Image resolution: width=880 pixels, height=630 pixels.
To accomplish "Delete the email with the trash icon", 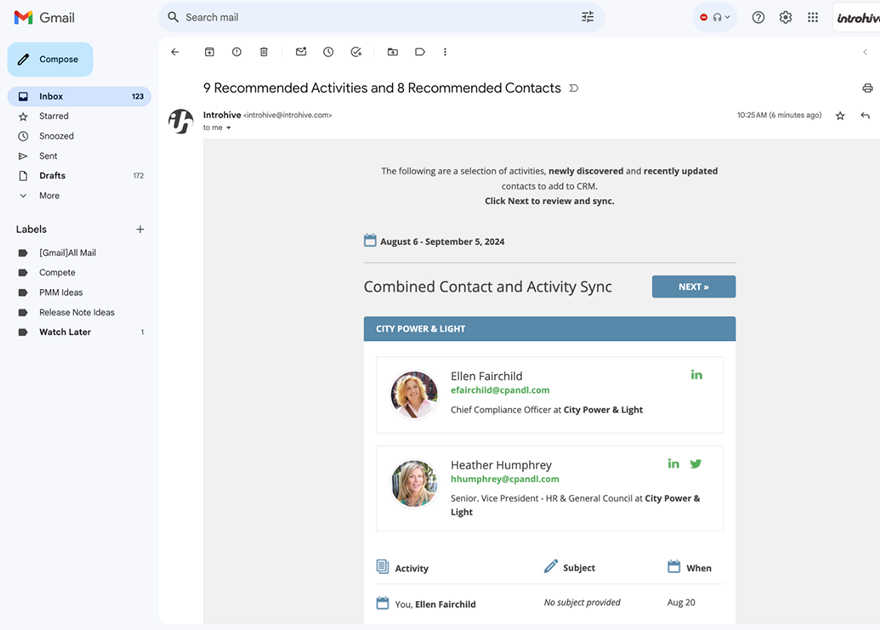I will pos(264,52).
